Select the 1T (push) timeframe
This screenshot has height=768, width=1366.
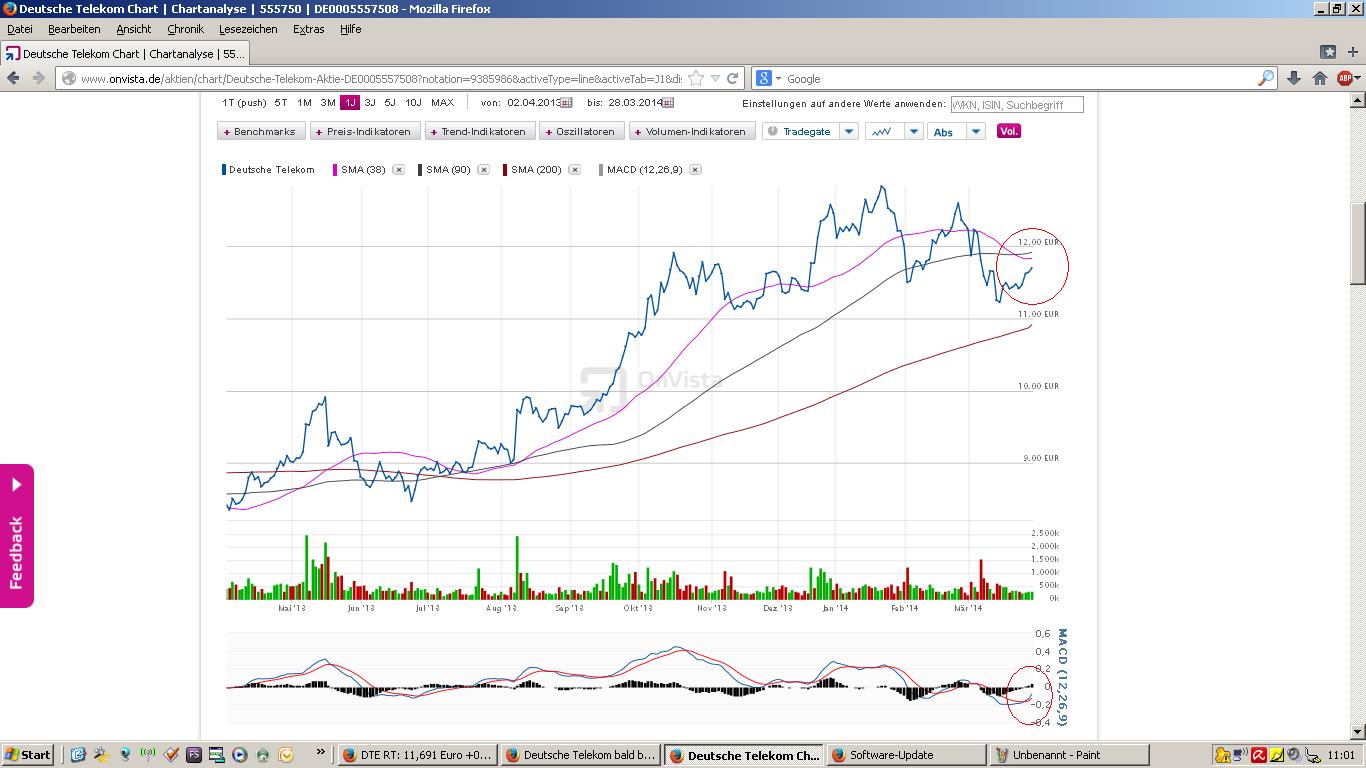(244, 103)
